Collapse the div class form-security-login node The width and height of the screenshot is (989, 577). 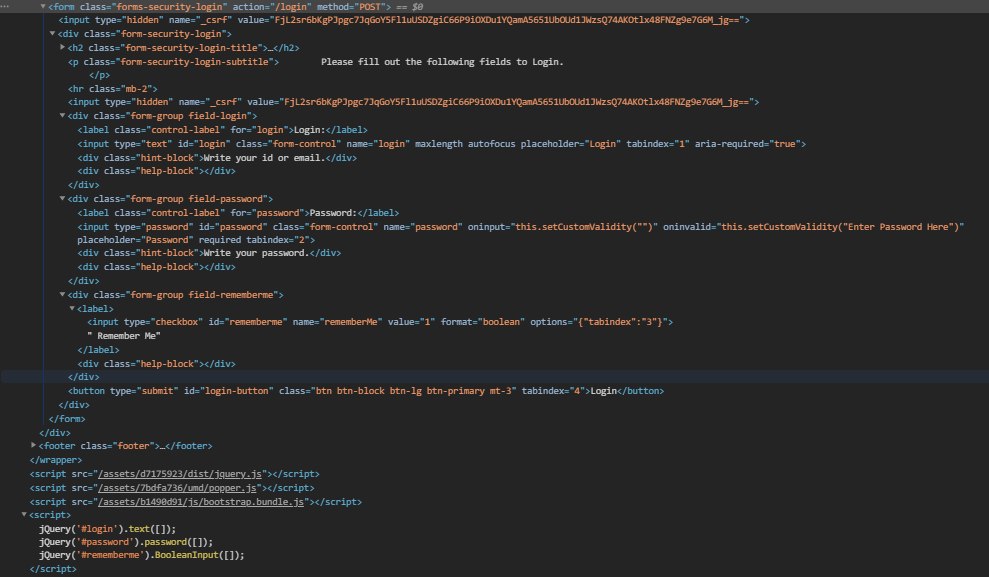(52, 33)
